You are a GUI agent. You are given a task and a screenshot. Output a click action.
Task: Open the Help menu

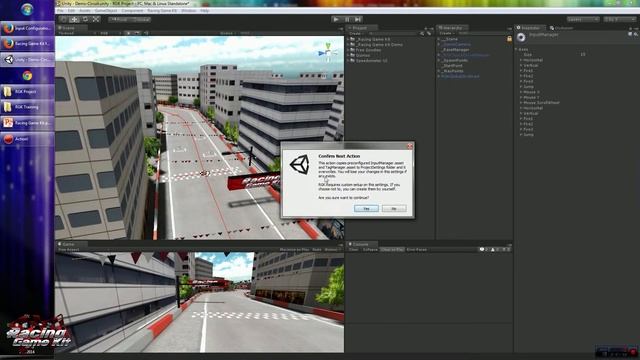pos(204,11)
